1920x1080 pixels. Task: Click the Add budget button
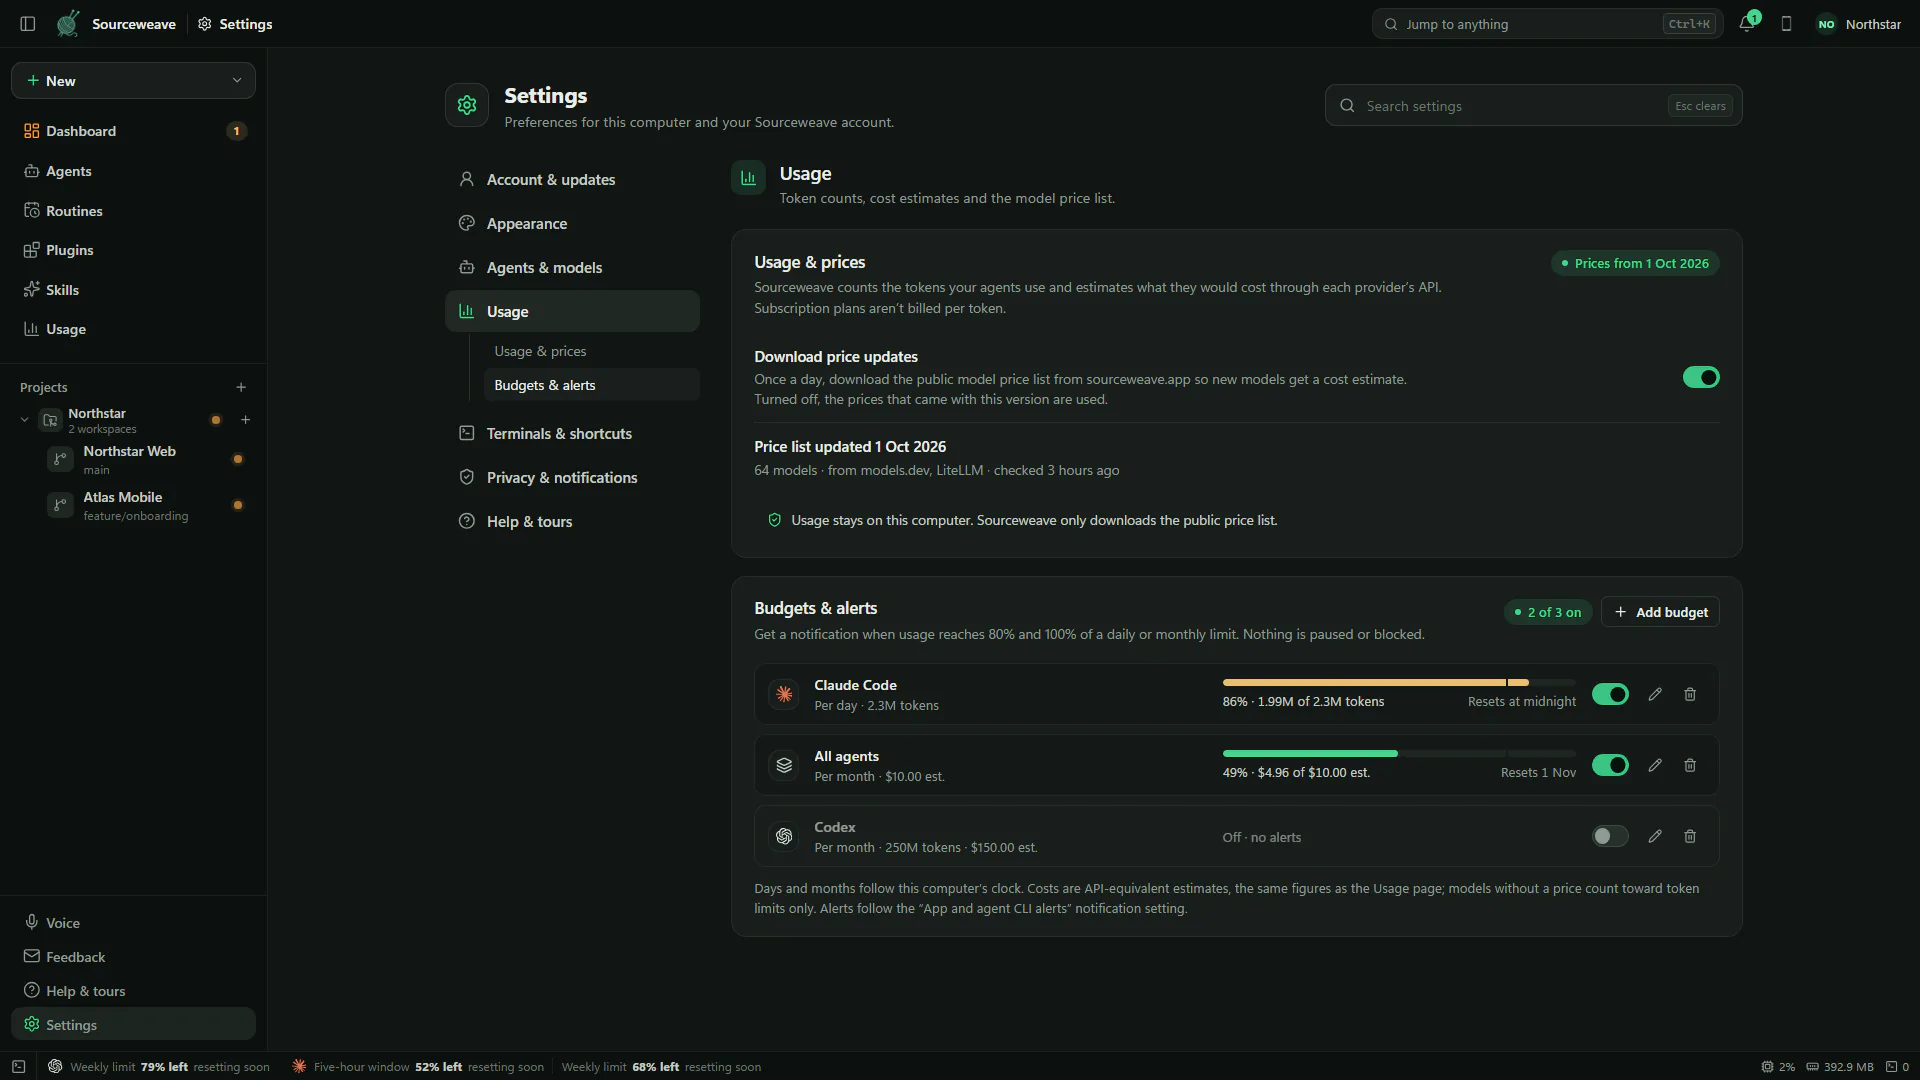(1660, 612)
